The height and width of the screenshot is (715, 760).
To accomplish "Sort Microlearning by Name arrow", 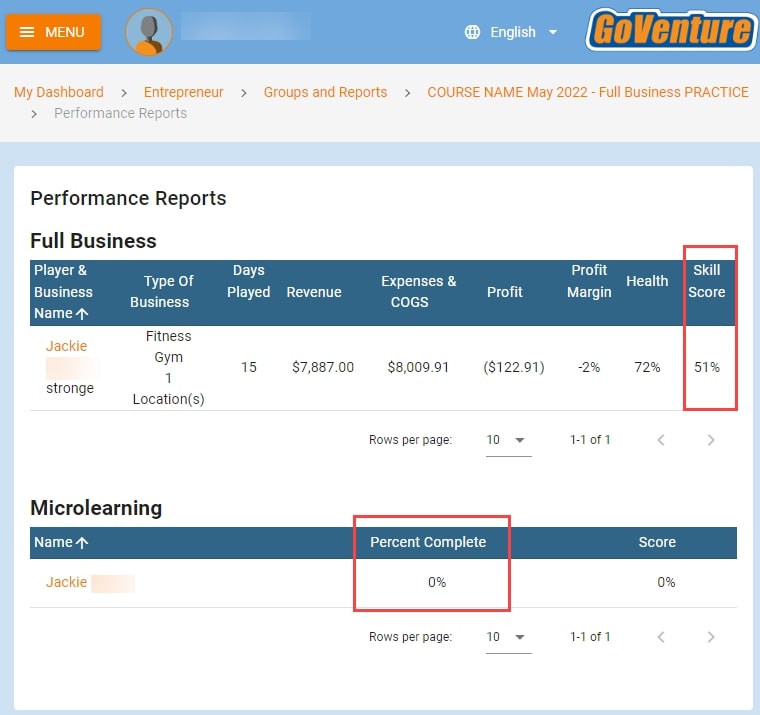I will [82, 543].
